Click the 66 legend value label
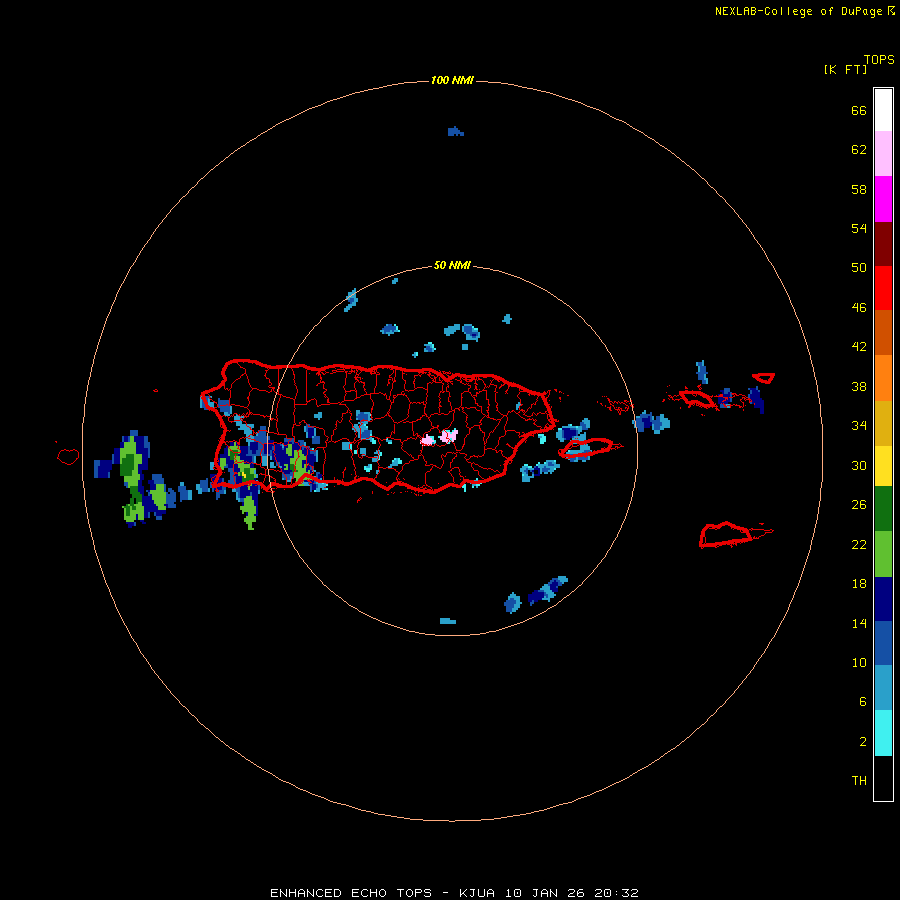 859,110
